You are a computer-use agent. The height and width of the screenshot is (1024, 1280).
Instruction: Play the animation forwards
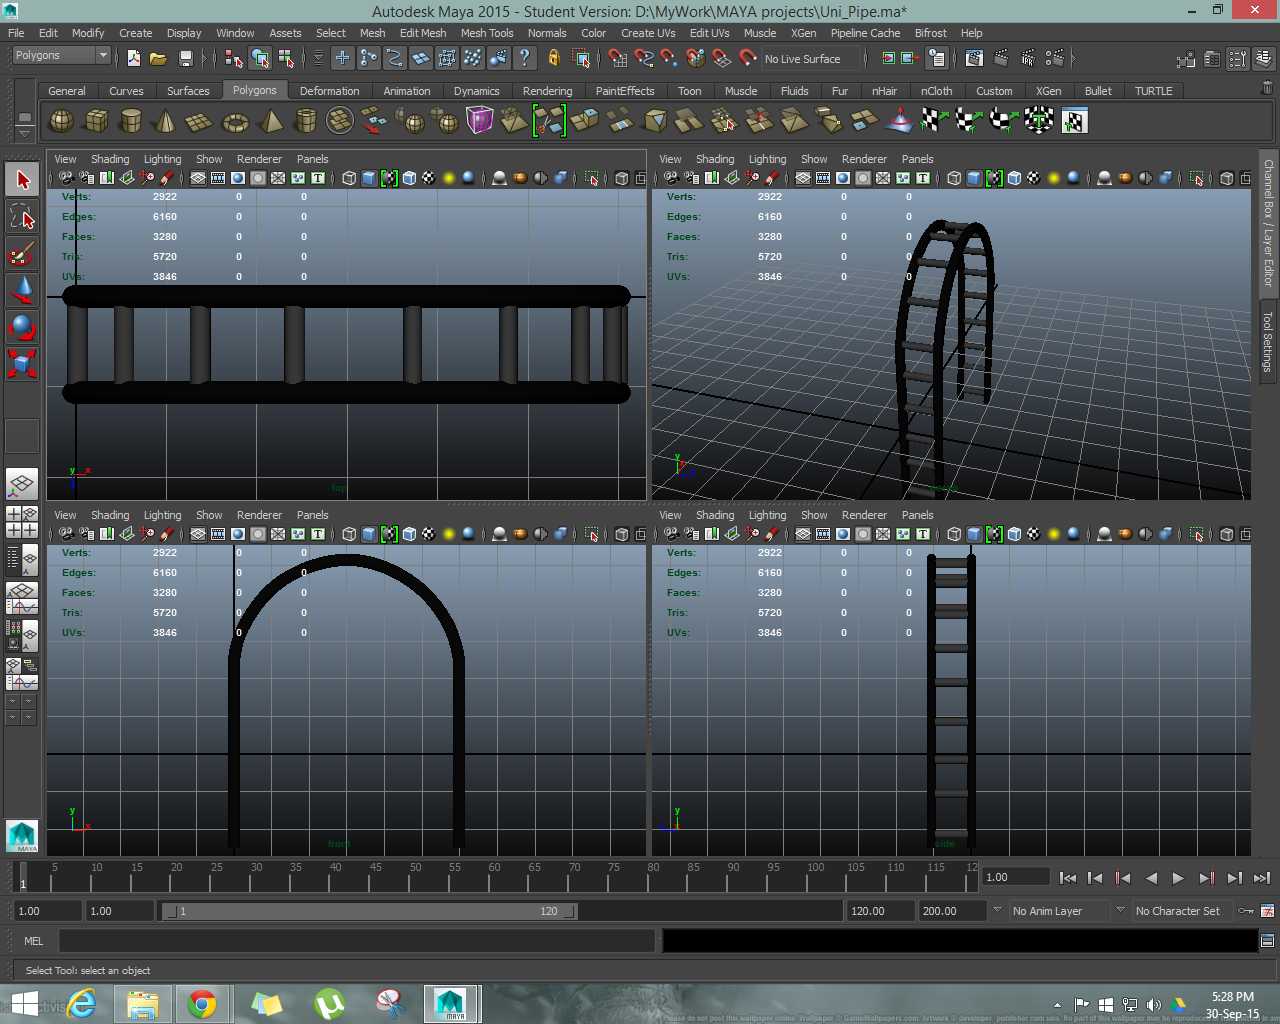[x=1178, y=878]
